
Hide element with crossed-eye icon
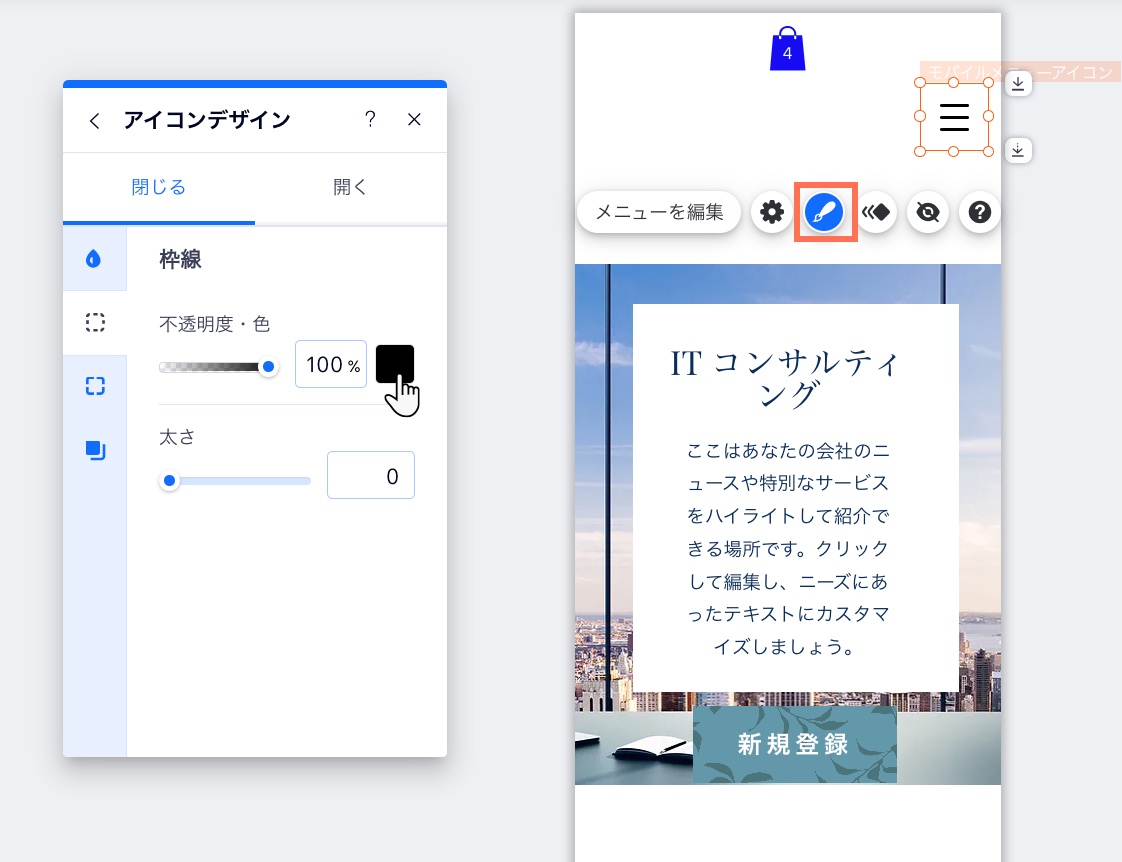click(928, 212)
